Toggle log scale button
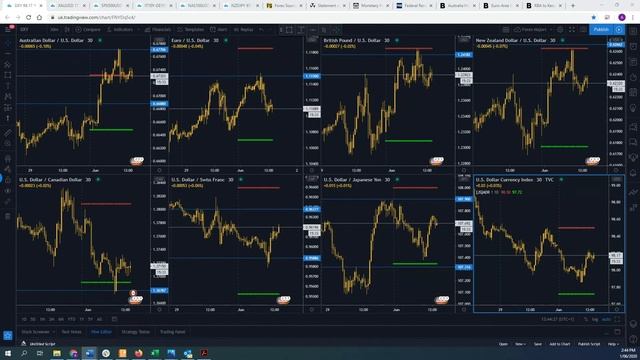 595,319
